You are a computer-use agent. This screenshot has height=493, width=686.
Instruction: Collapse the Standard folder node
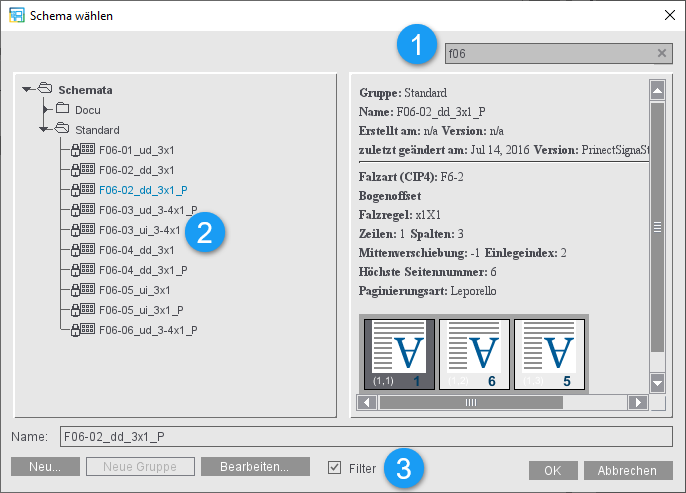click(x=43, y=129)
